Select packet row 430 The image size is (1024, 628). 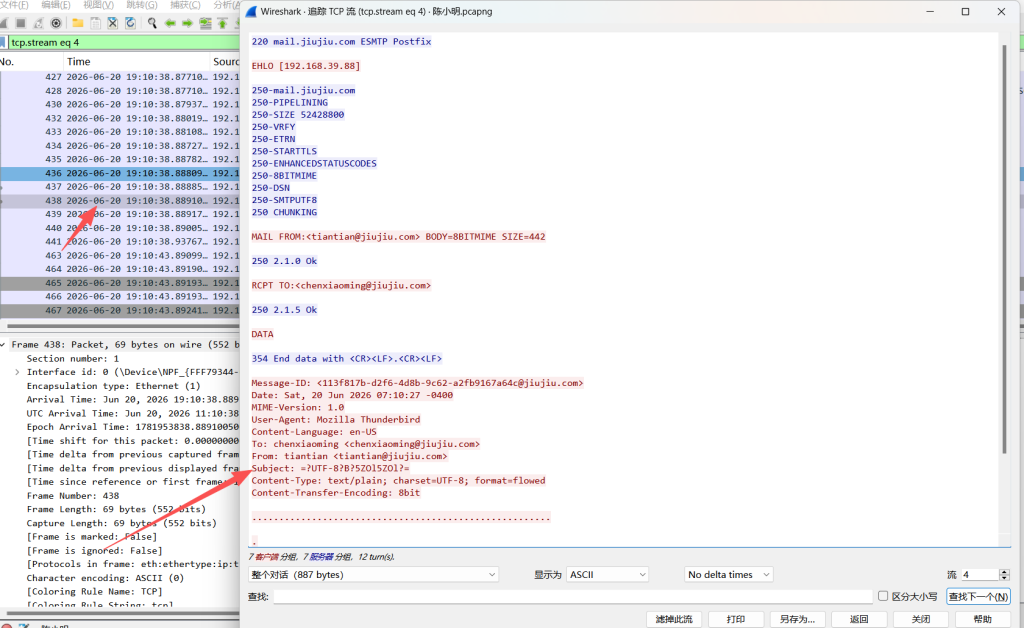click(120, 104)
